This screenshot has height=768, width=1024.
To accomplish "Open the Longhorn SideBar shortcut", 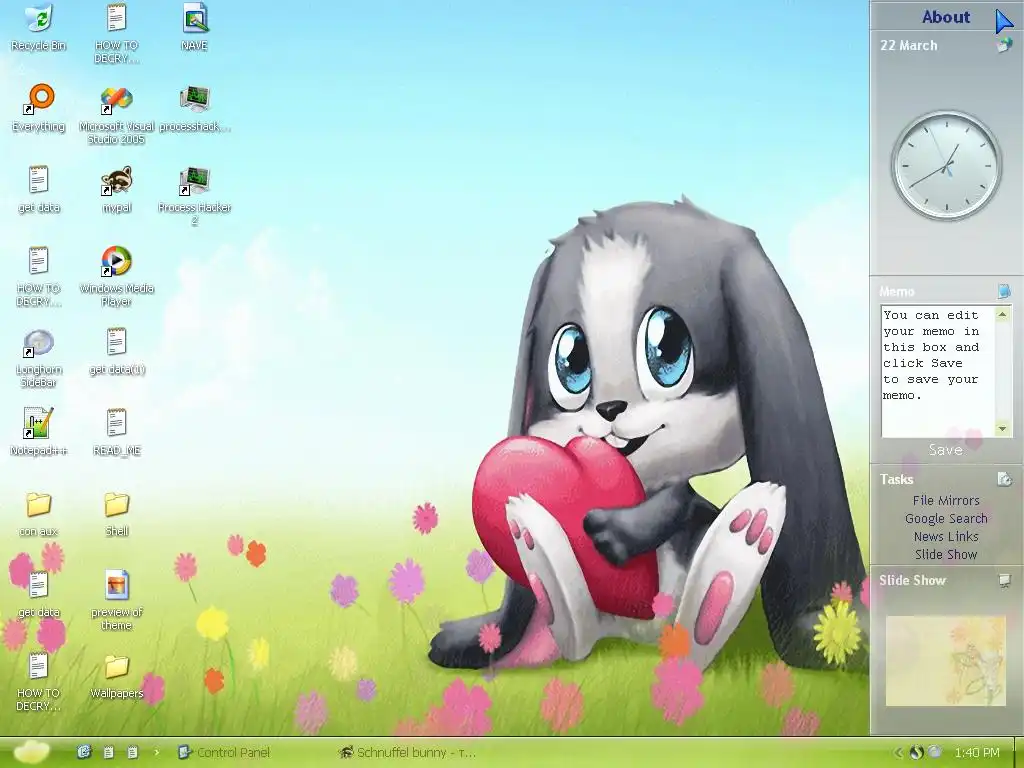I will 39,358.
